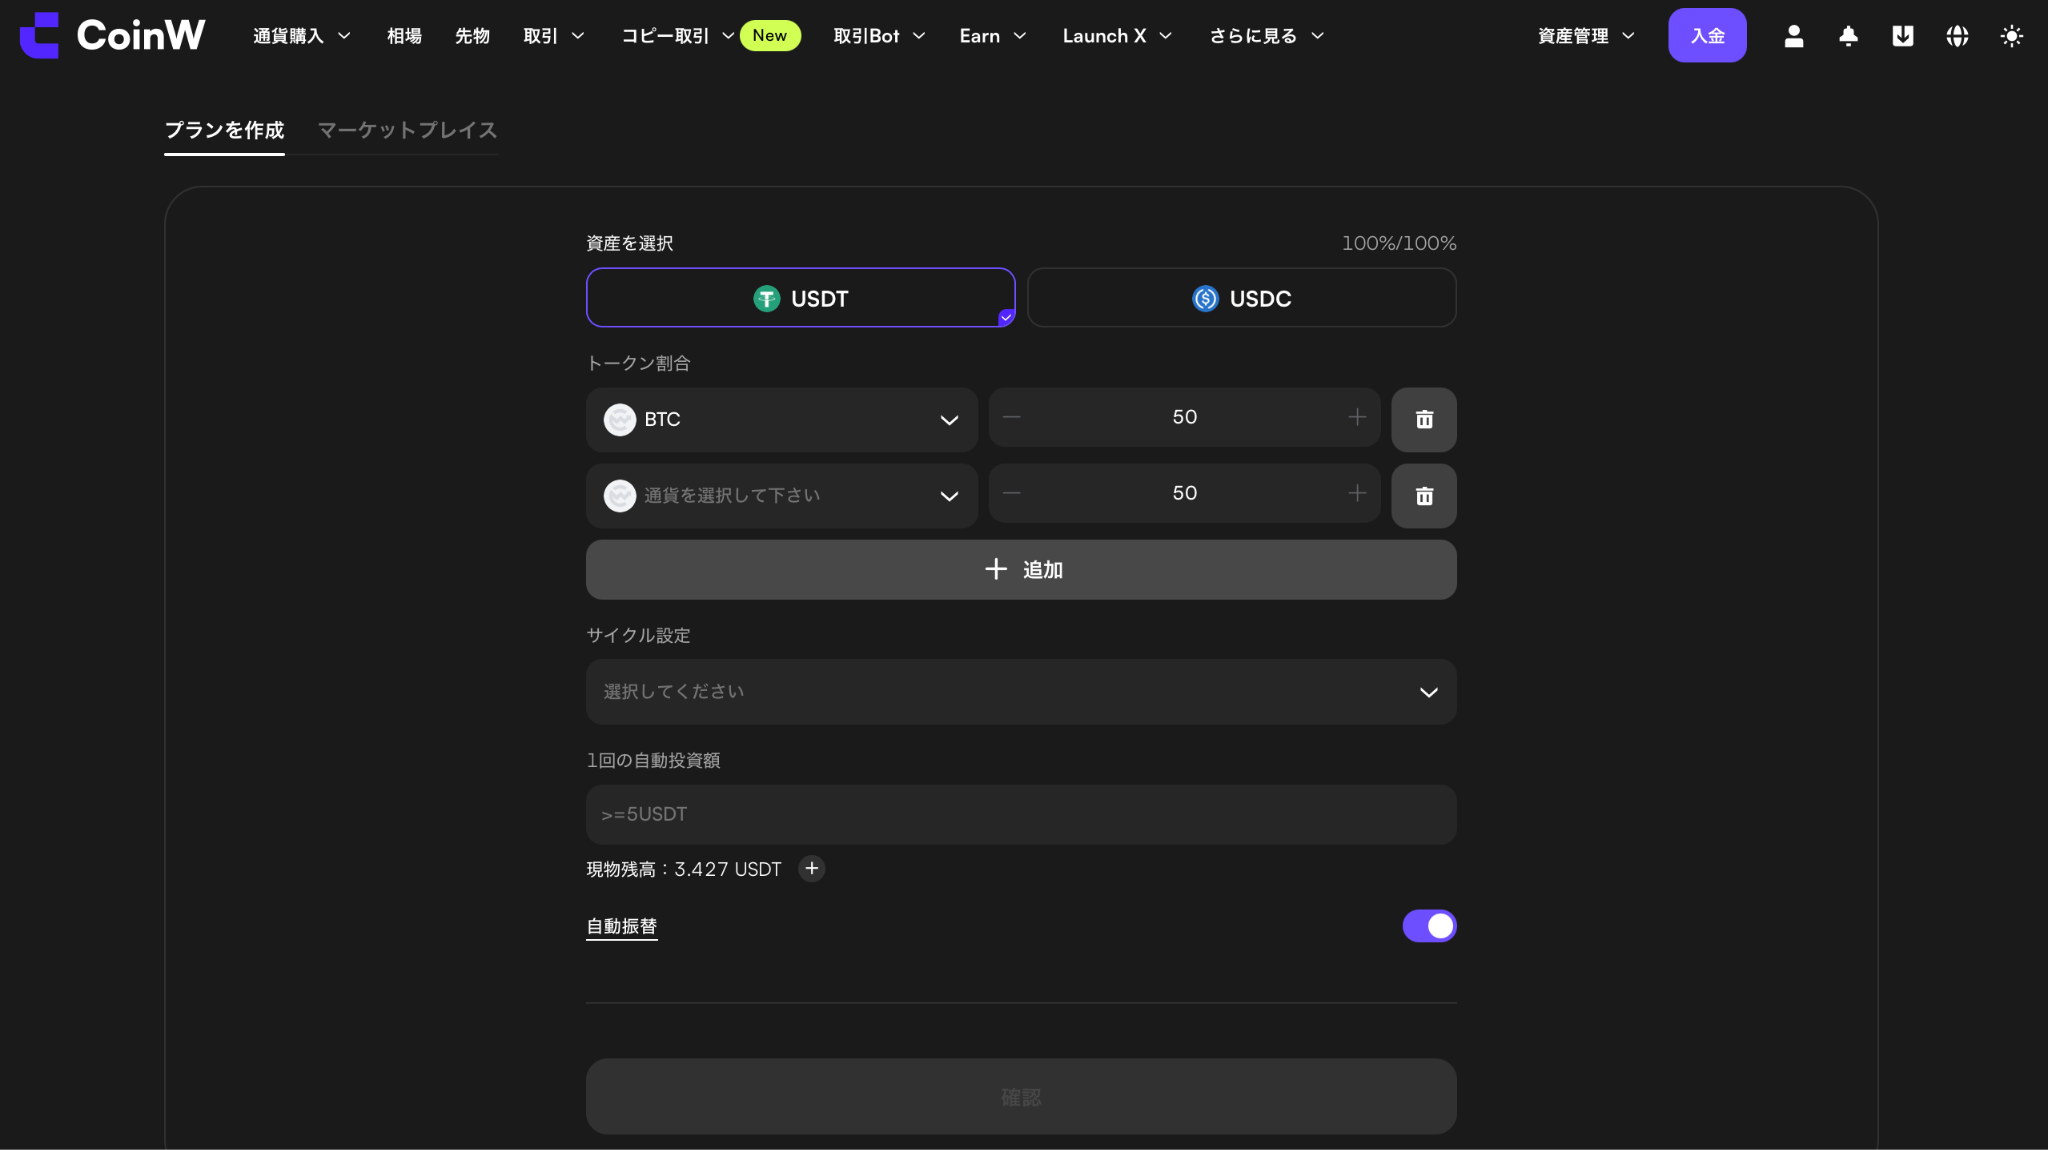Viewport: 2048px width, 1150px height.
Task: Click the 確認 confirm button
Action: [1021, 1096]
